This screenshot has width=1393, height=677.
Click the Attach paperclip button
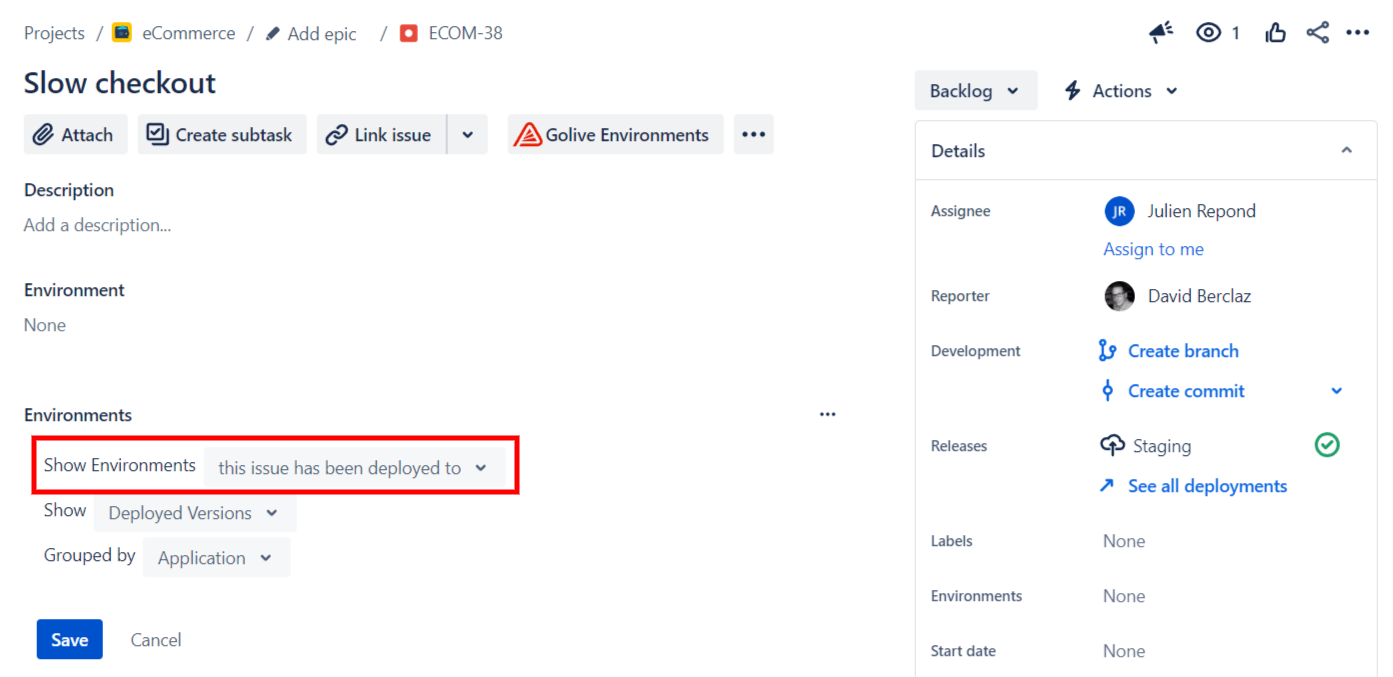coord(75,135)
